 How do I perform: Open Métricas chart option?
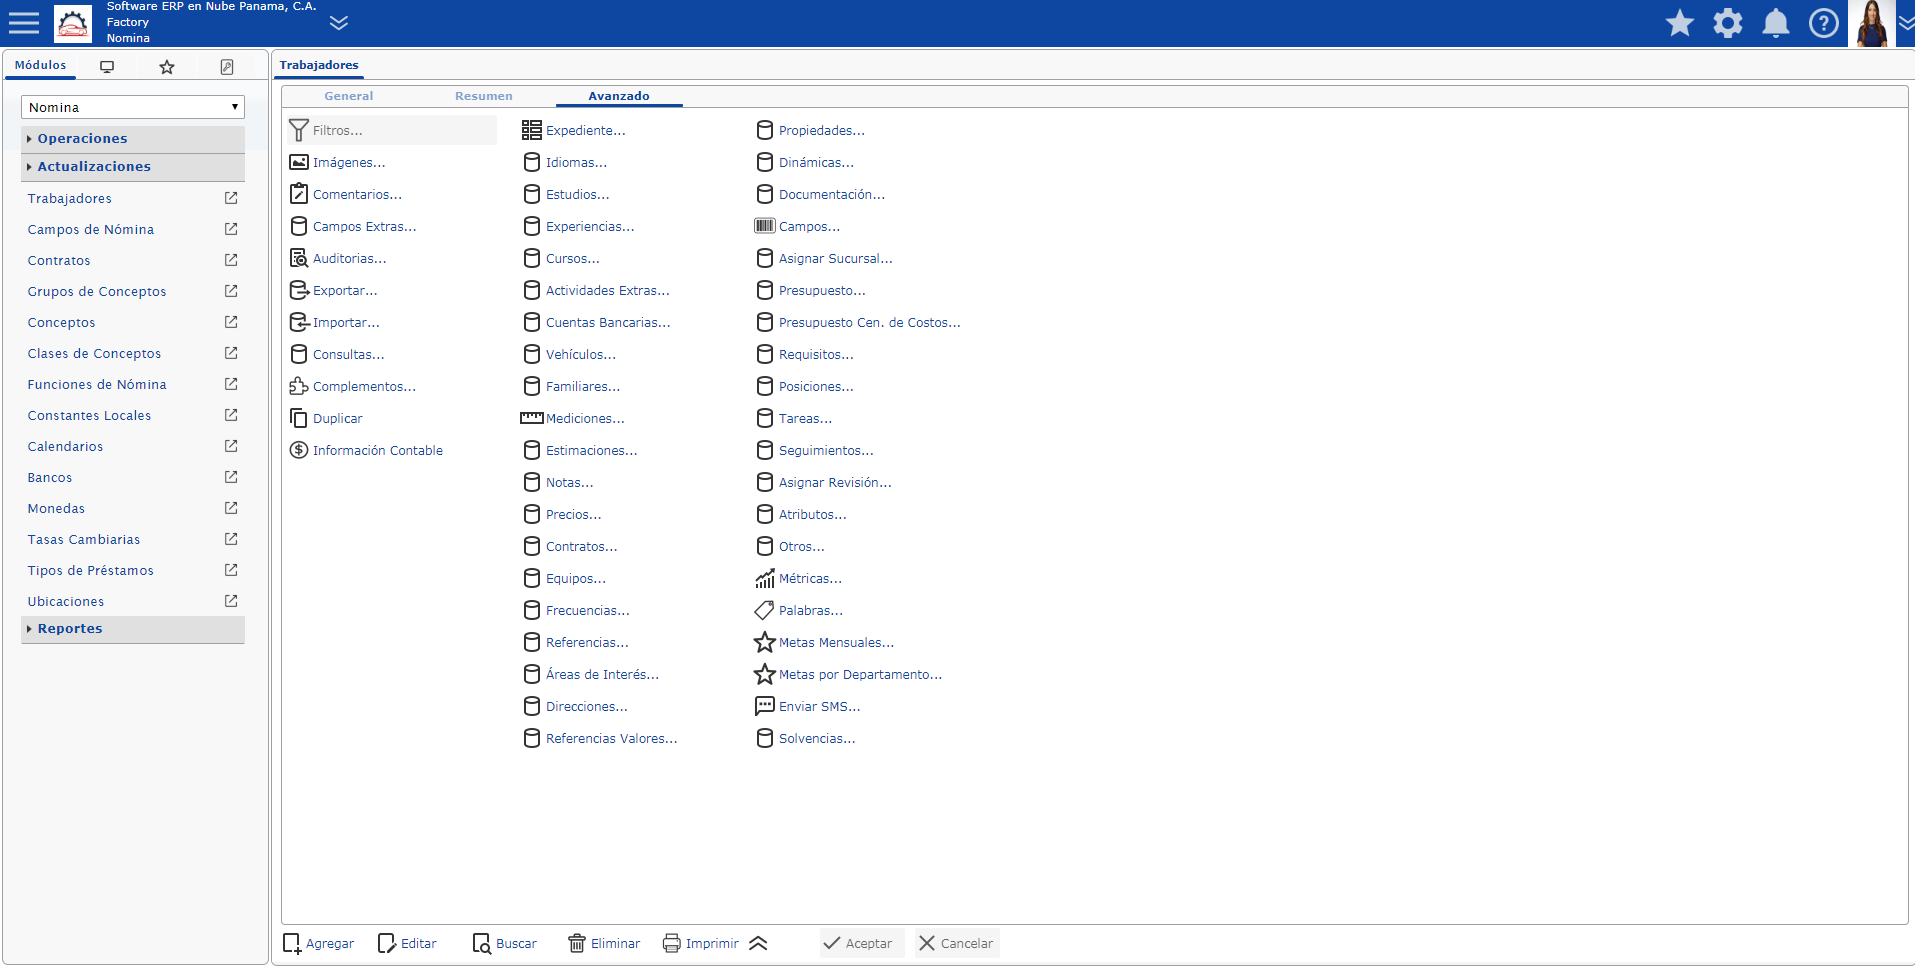tap(798, 578)
